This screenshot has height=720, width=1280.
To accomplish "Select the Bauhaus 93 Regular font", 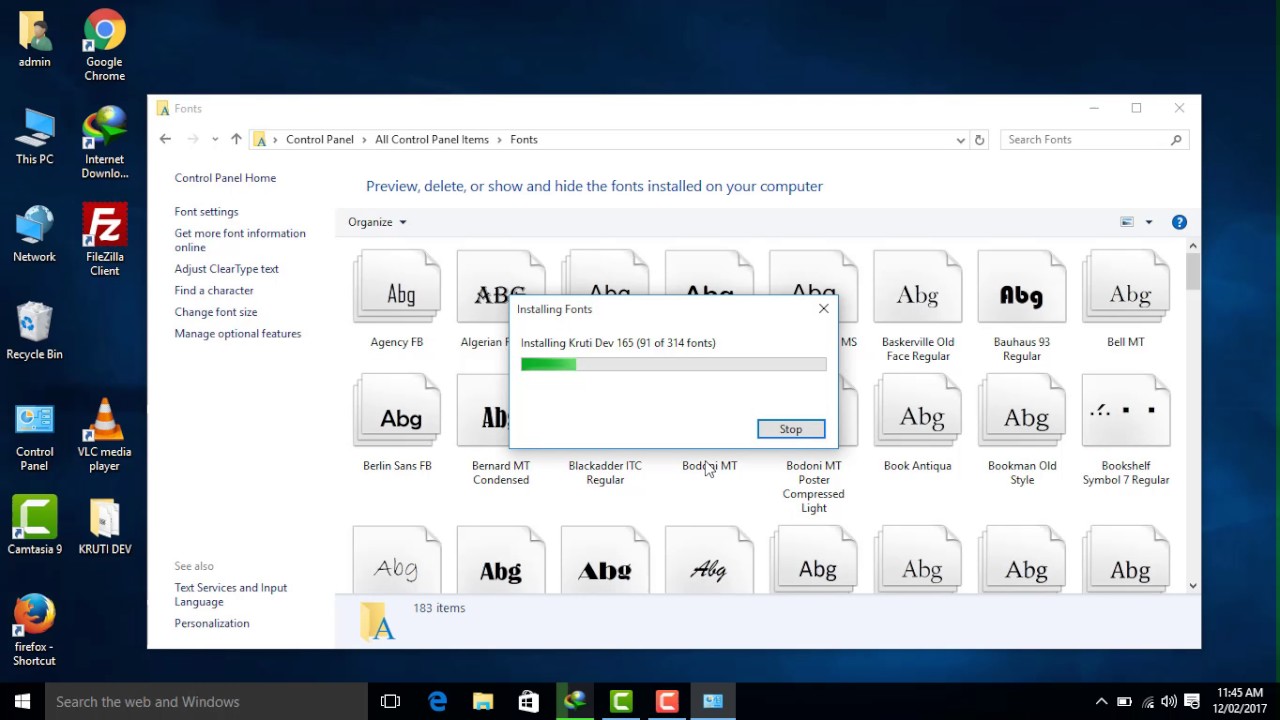I will click(x=1021, y=306).
